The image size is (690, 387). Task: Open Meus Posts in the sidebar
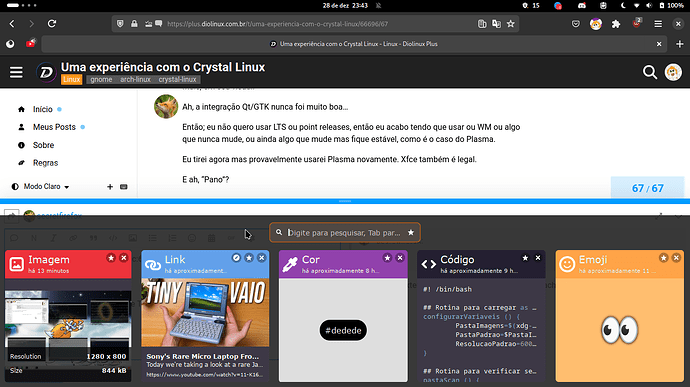pyautogui.click(x=54, y=127)
